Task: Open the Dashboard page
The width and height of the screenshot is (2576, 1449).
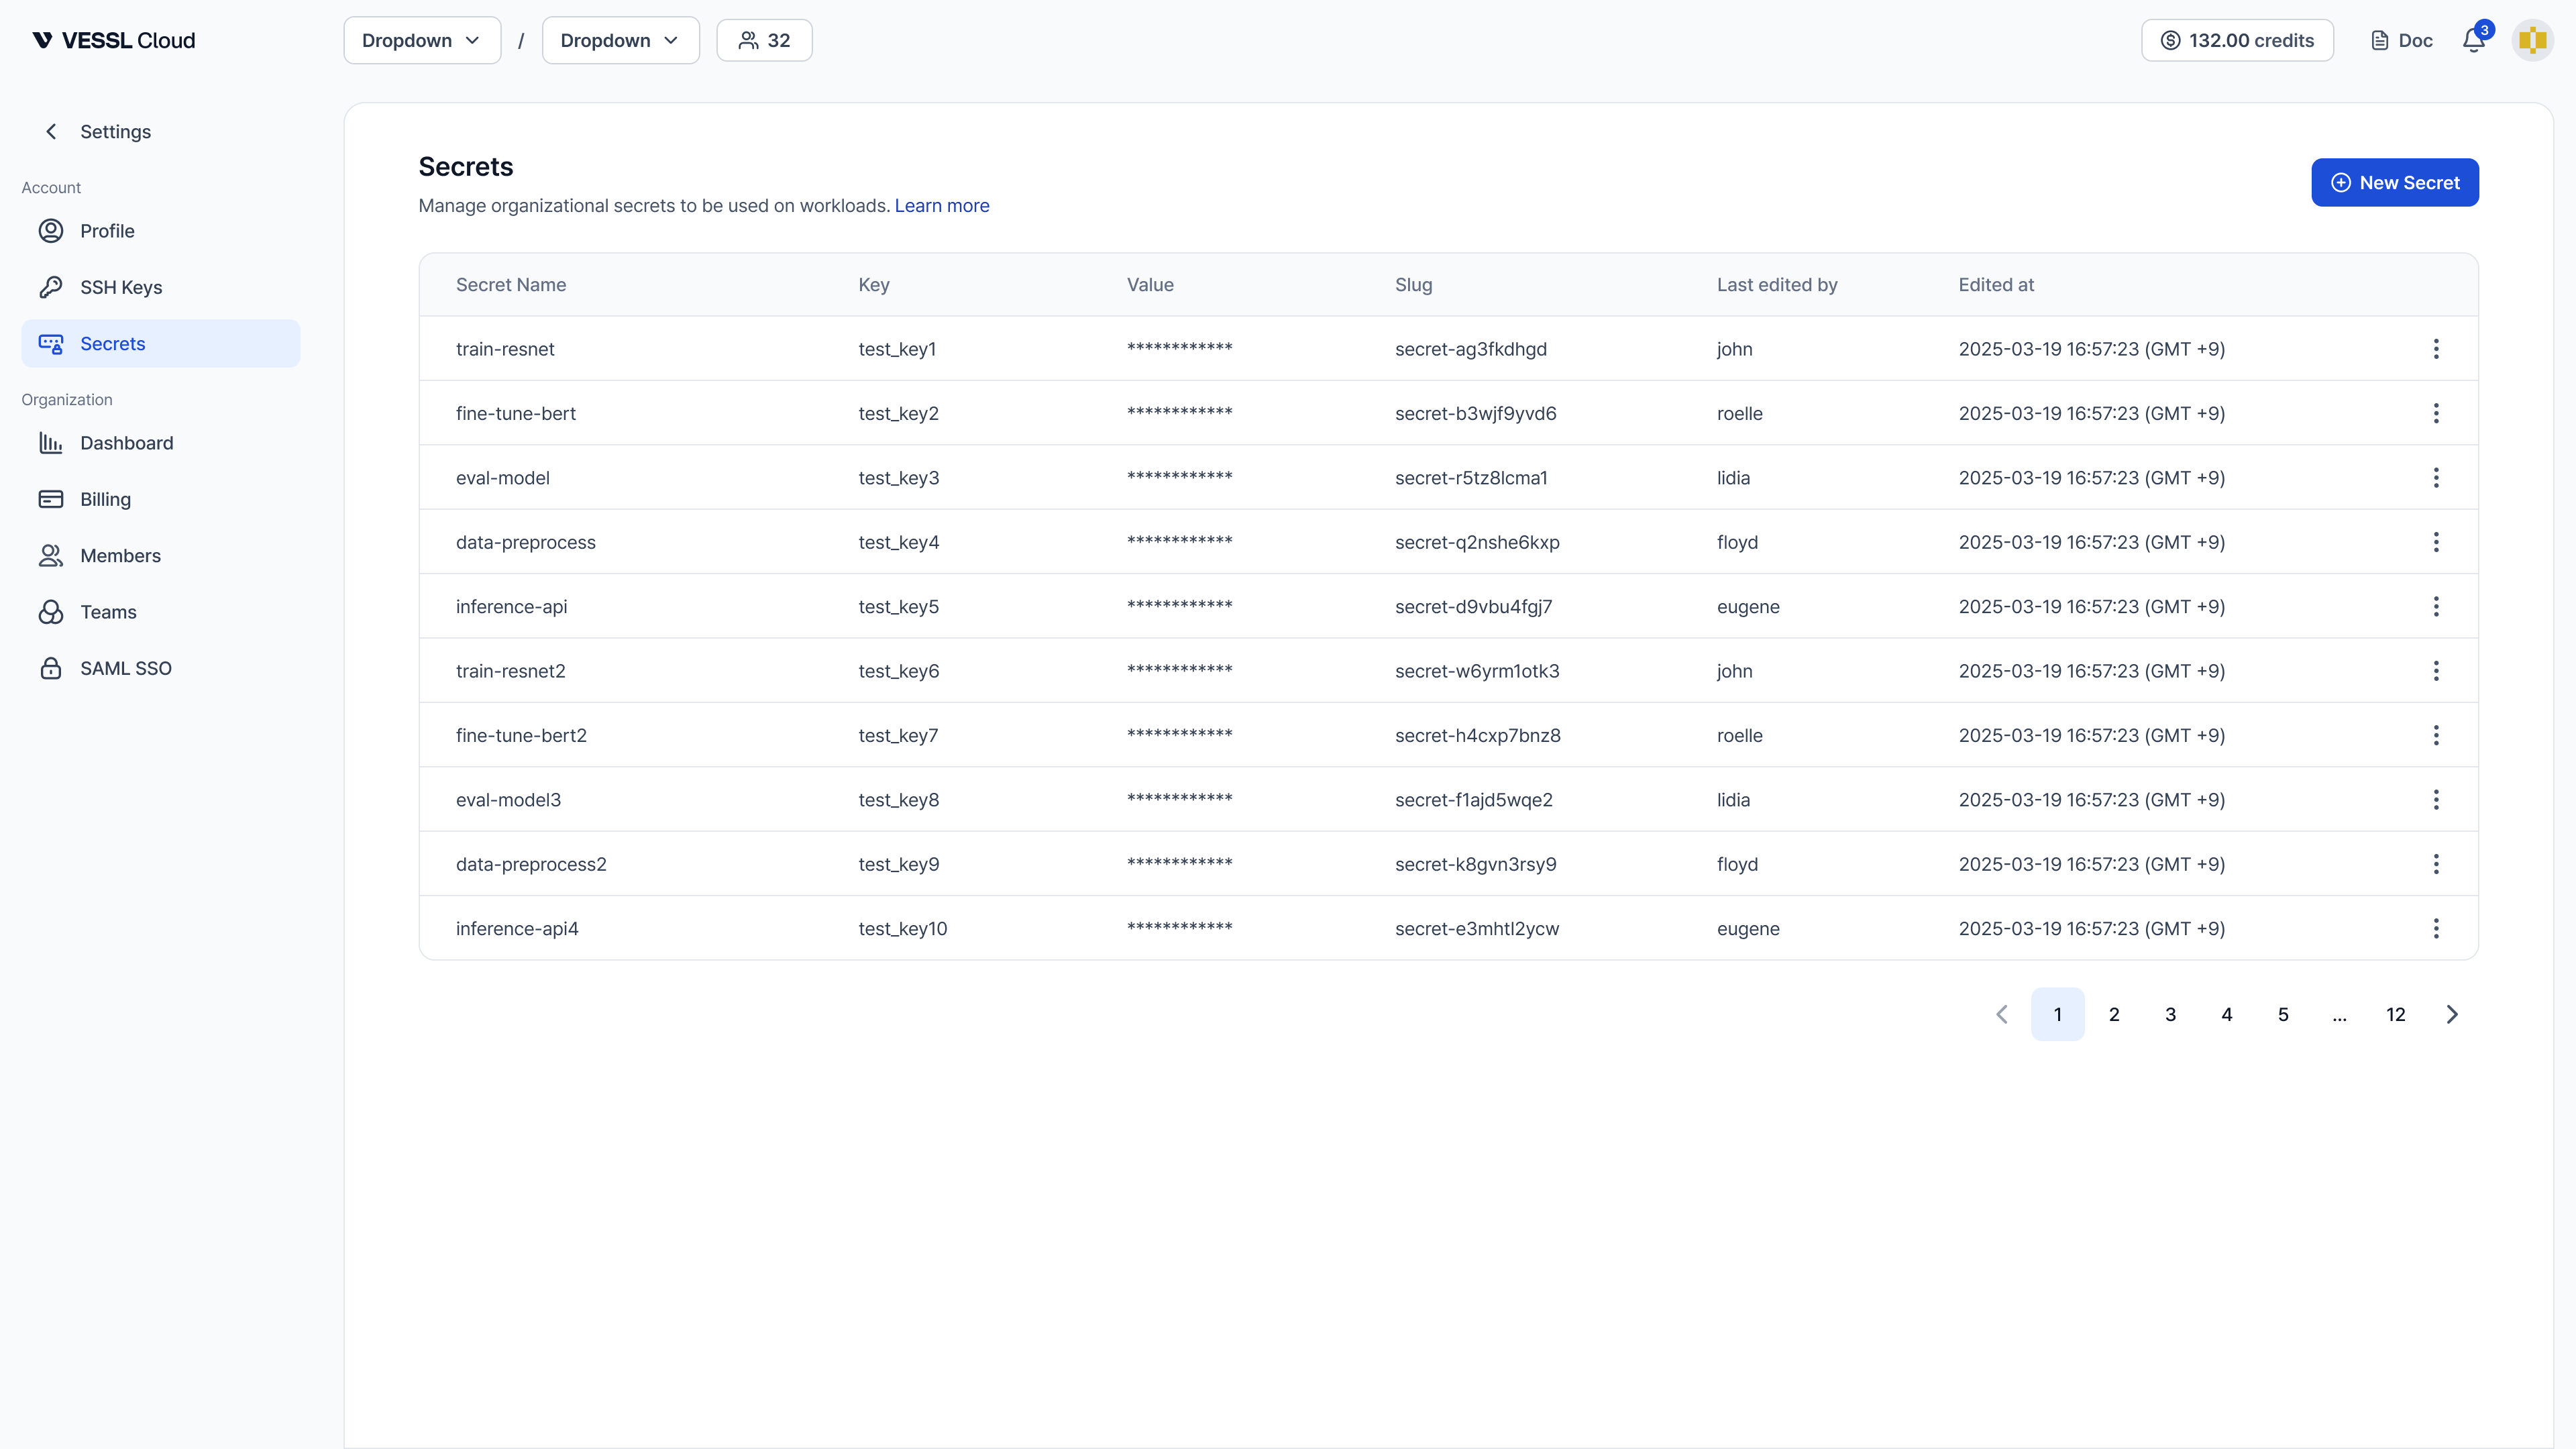Action: 160,443
